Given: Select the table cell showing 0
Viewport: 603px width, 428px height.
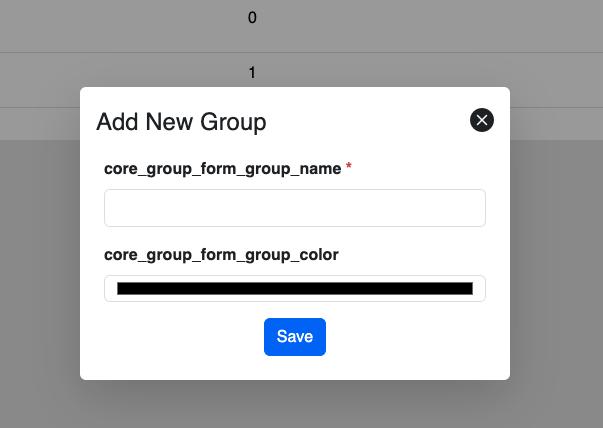Looking at the screenshot, I should pyautogui.click(x=252, y=17).
